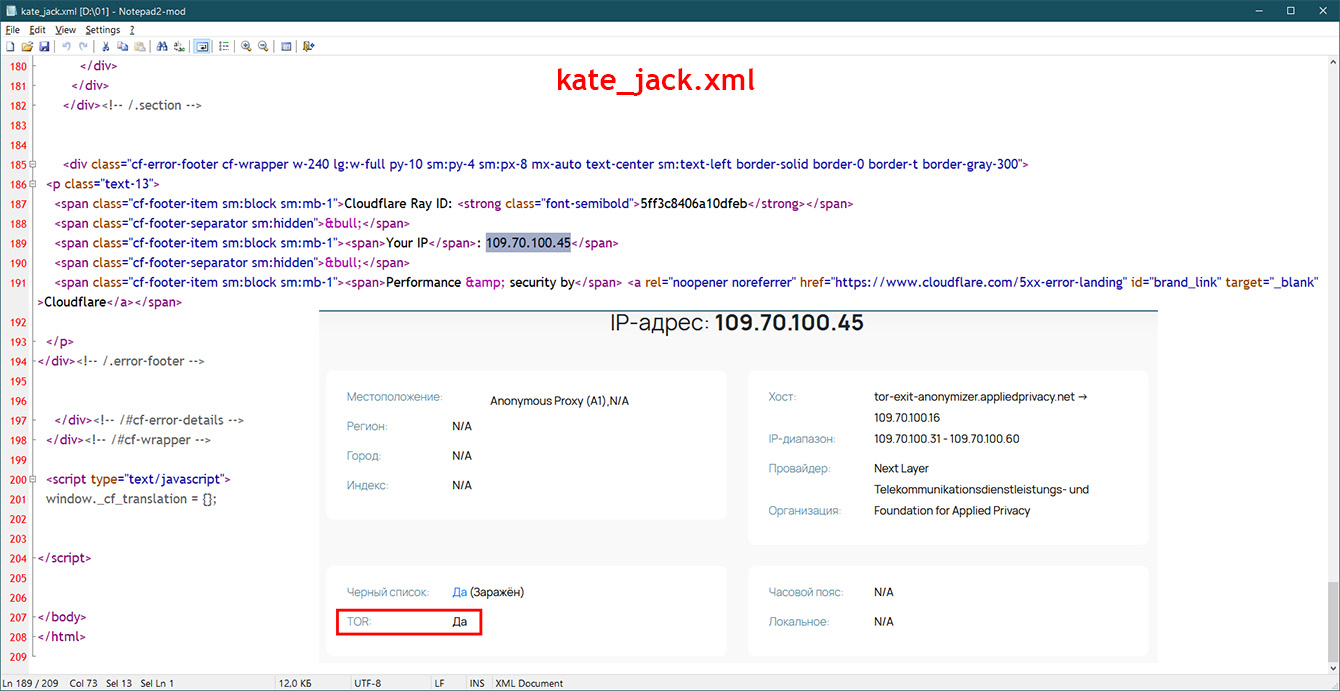This screenshot has width=1340, height=691.
Task: Cut selection with the scissors icon
Action: click(x=105, y=47)
